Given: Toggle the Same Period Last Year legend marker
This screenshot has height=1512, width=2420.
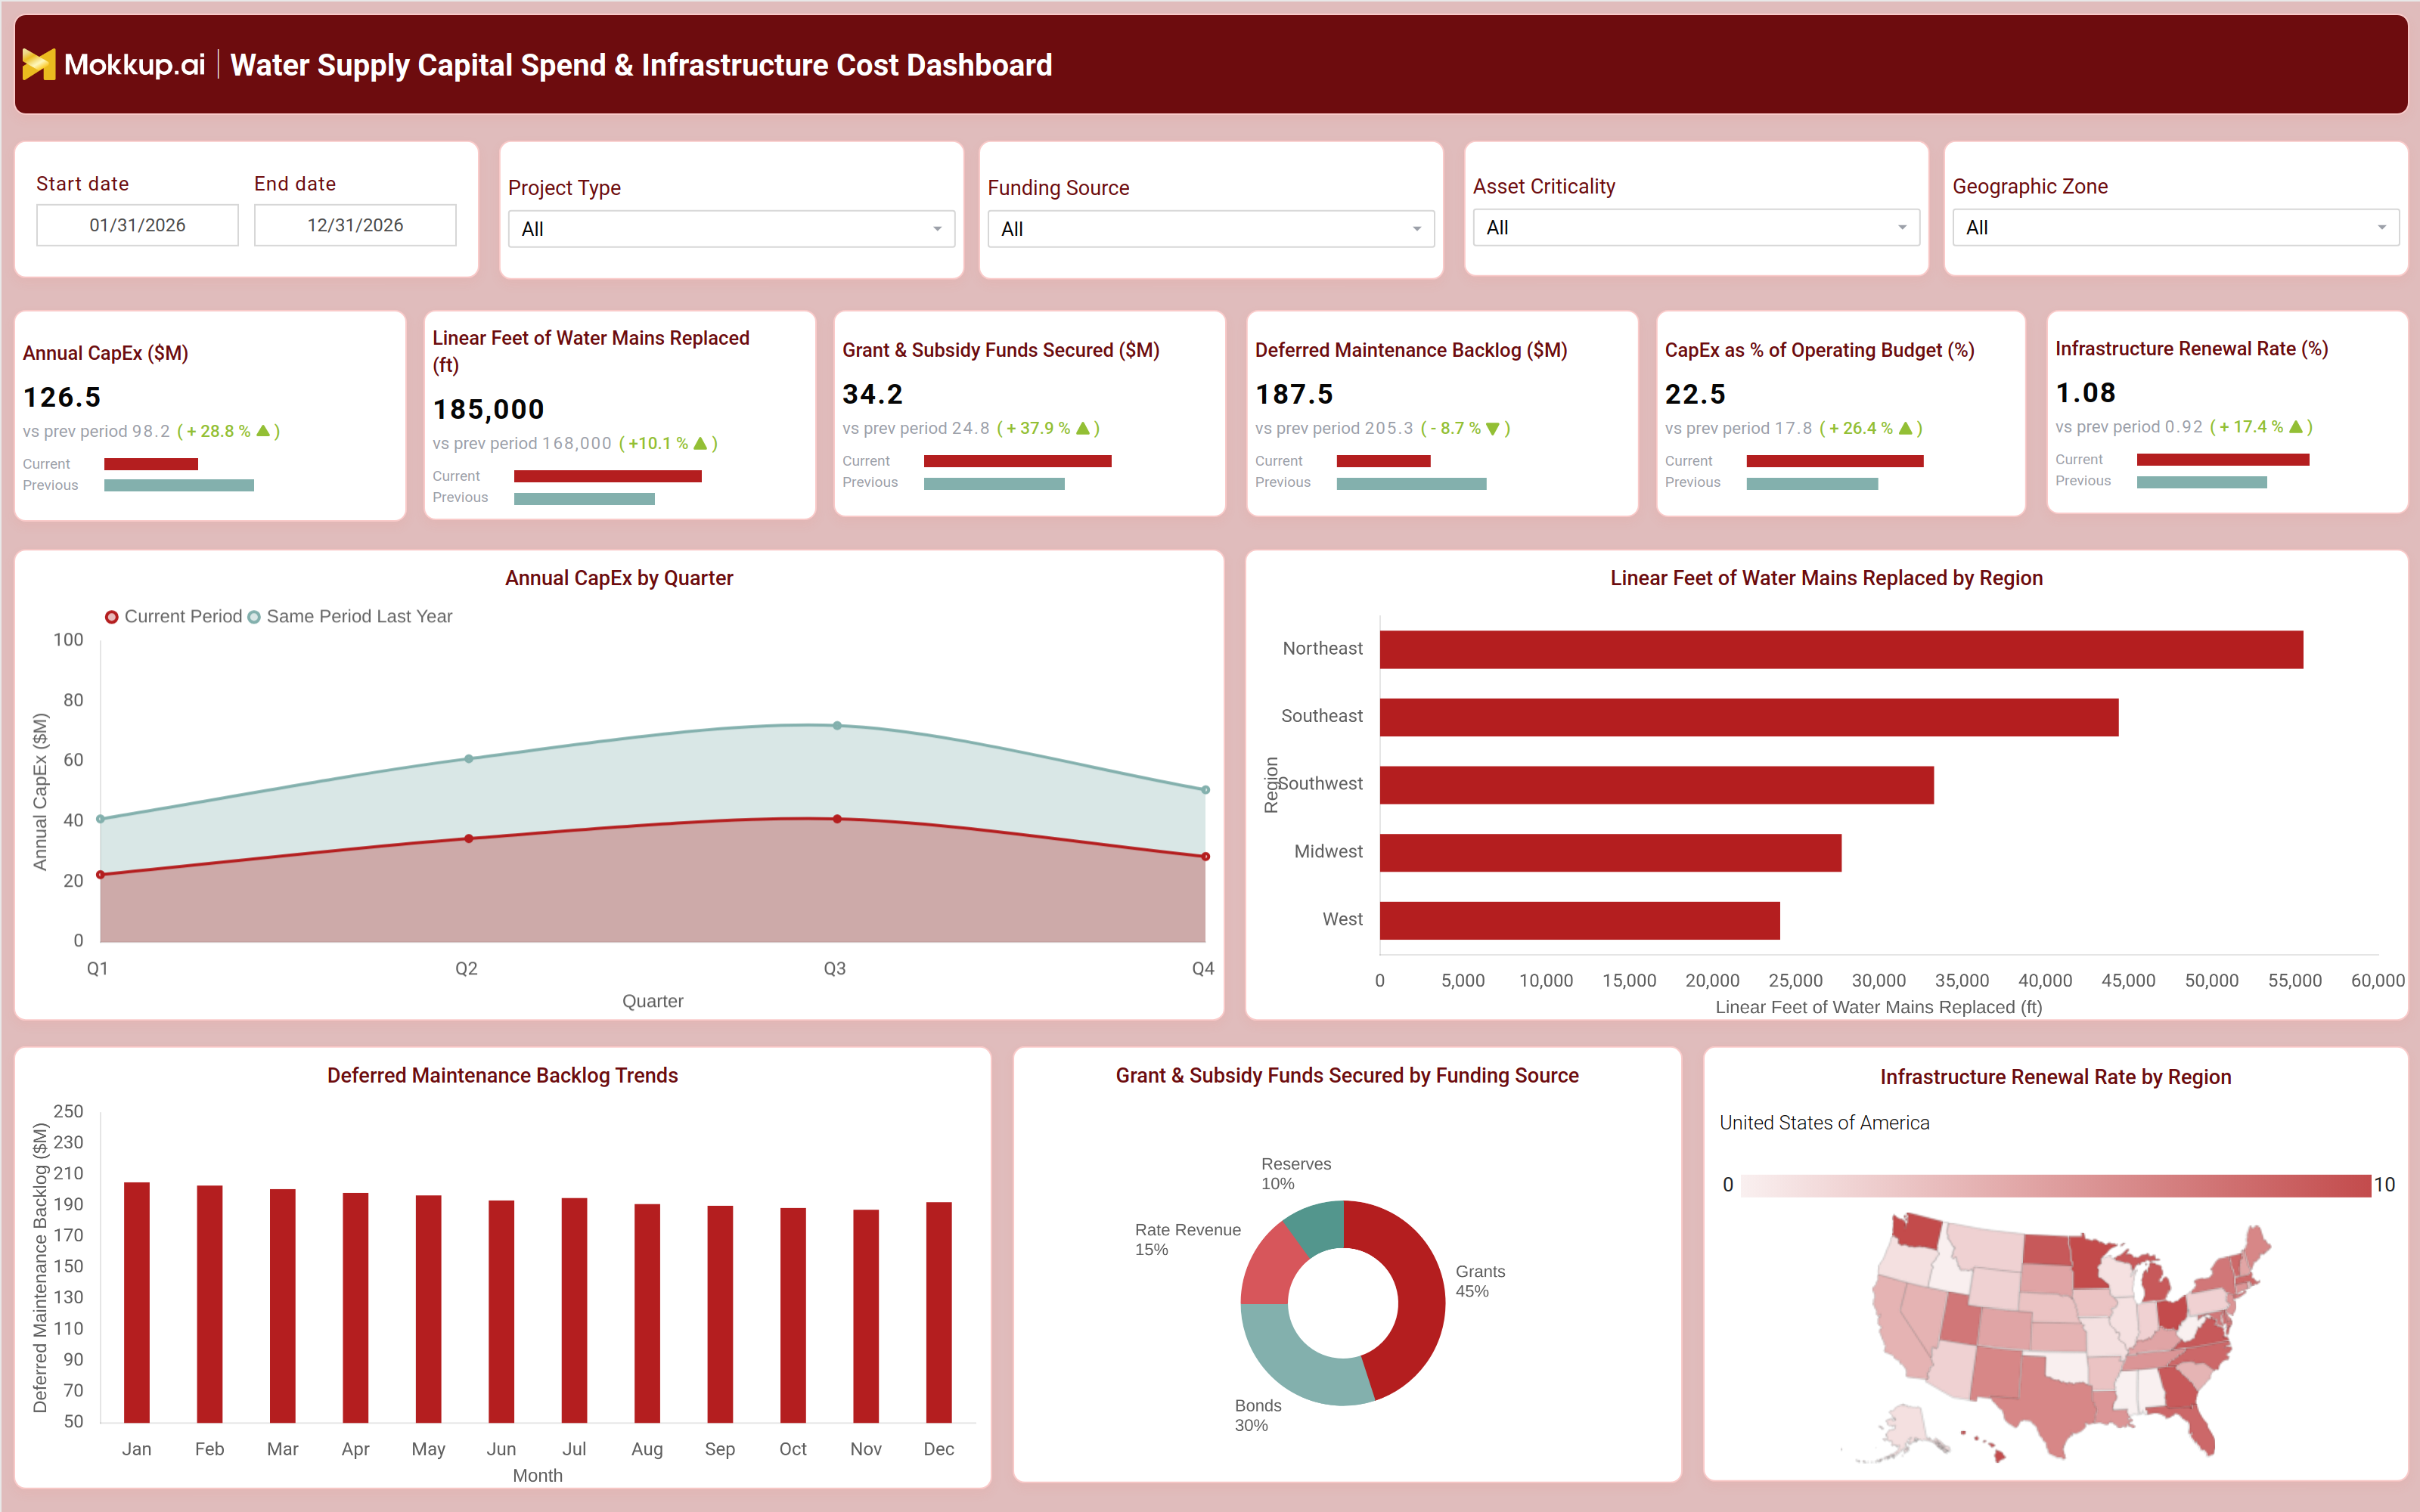Looking at the screenshot, I should 254,617.
